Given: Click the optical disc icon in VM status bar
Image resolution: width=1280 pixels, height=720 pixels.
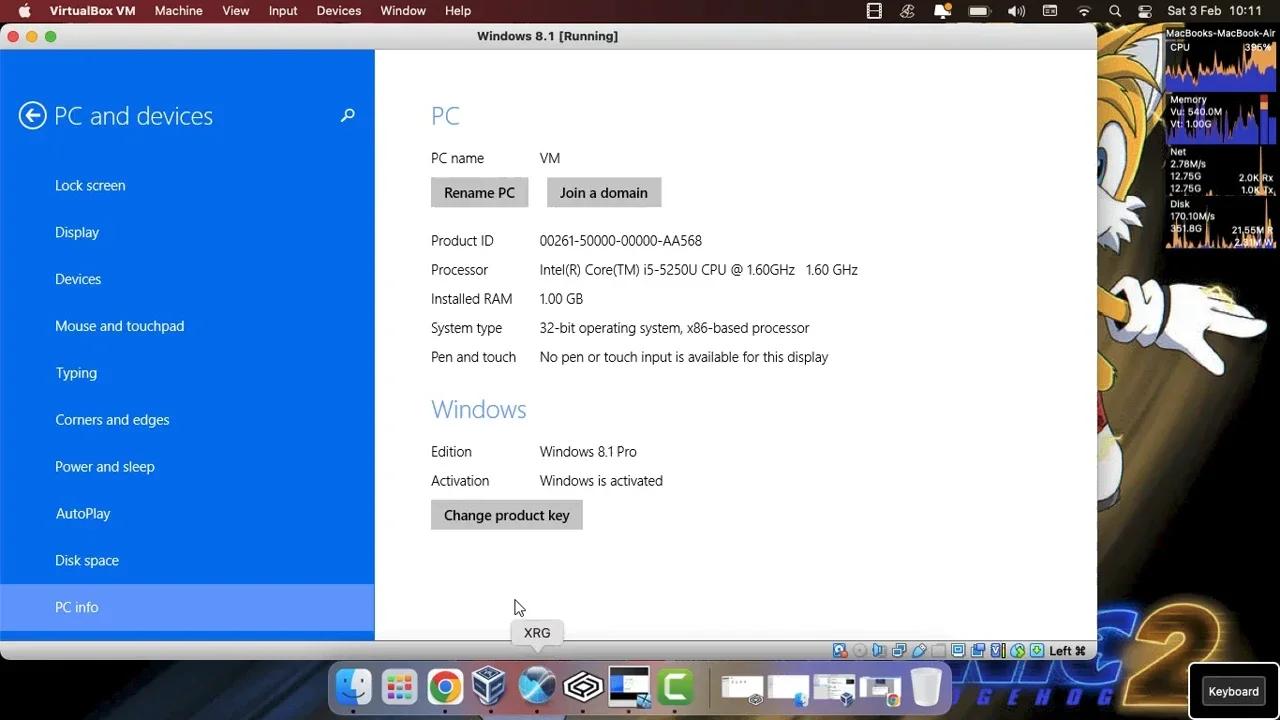Looking at the screenshot, I should 860,650.
